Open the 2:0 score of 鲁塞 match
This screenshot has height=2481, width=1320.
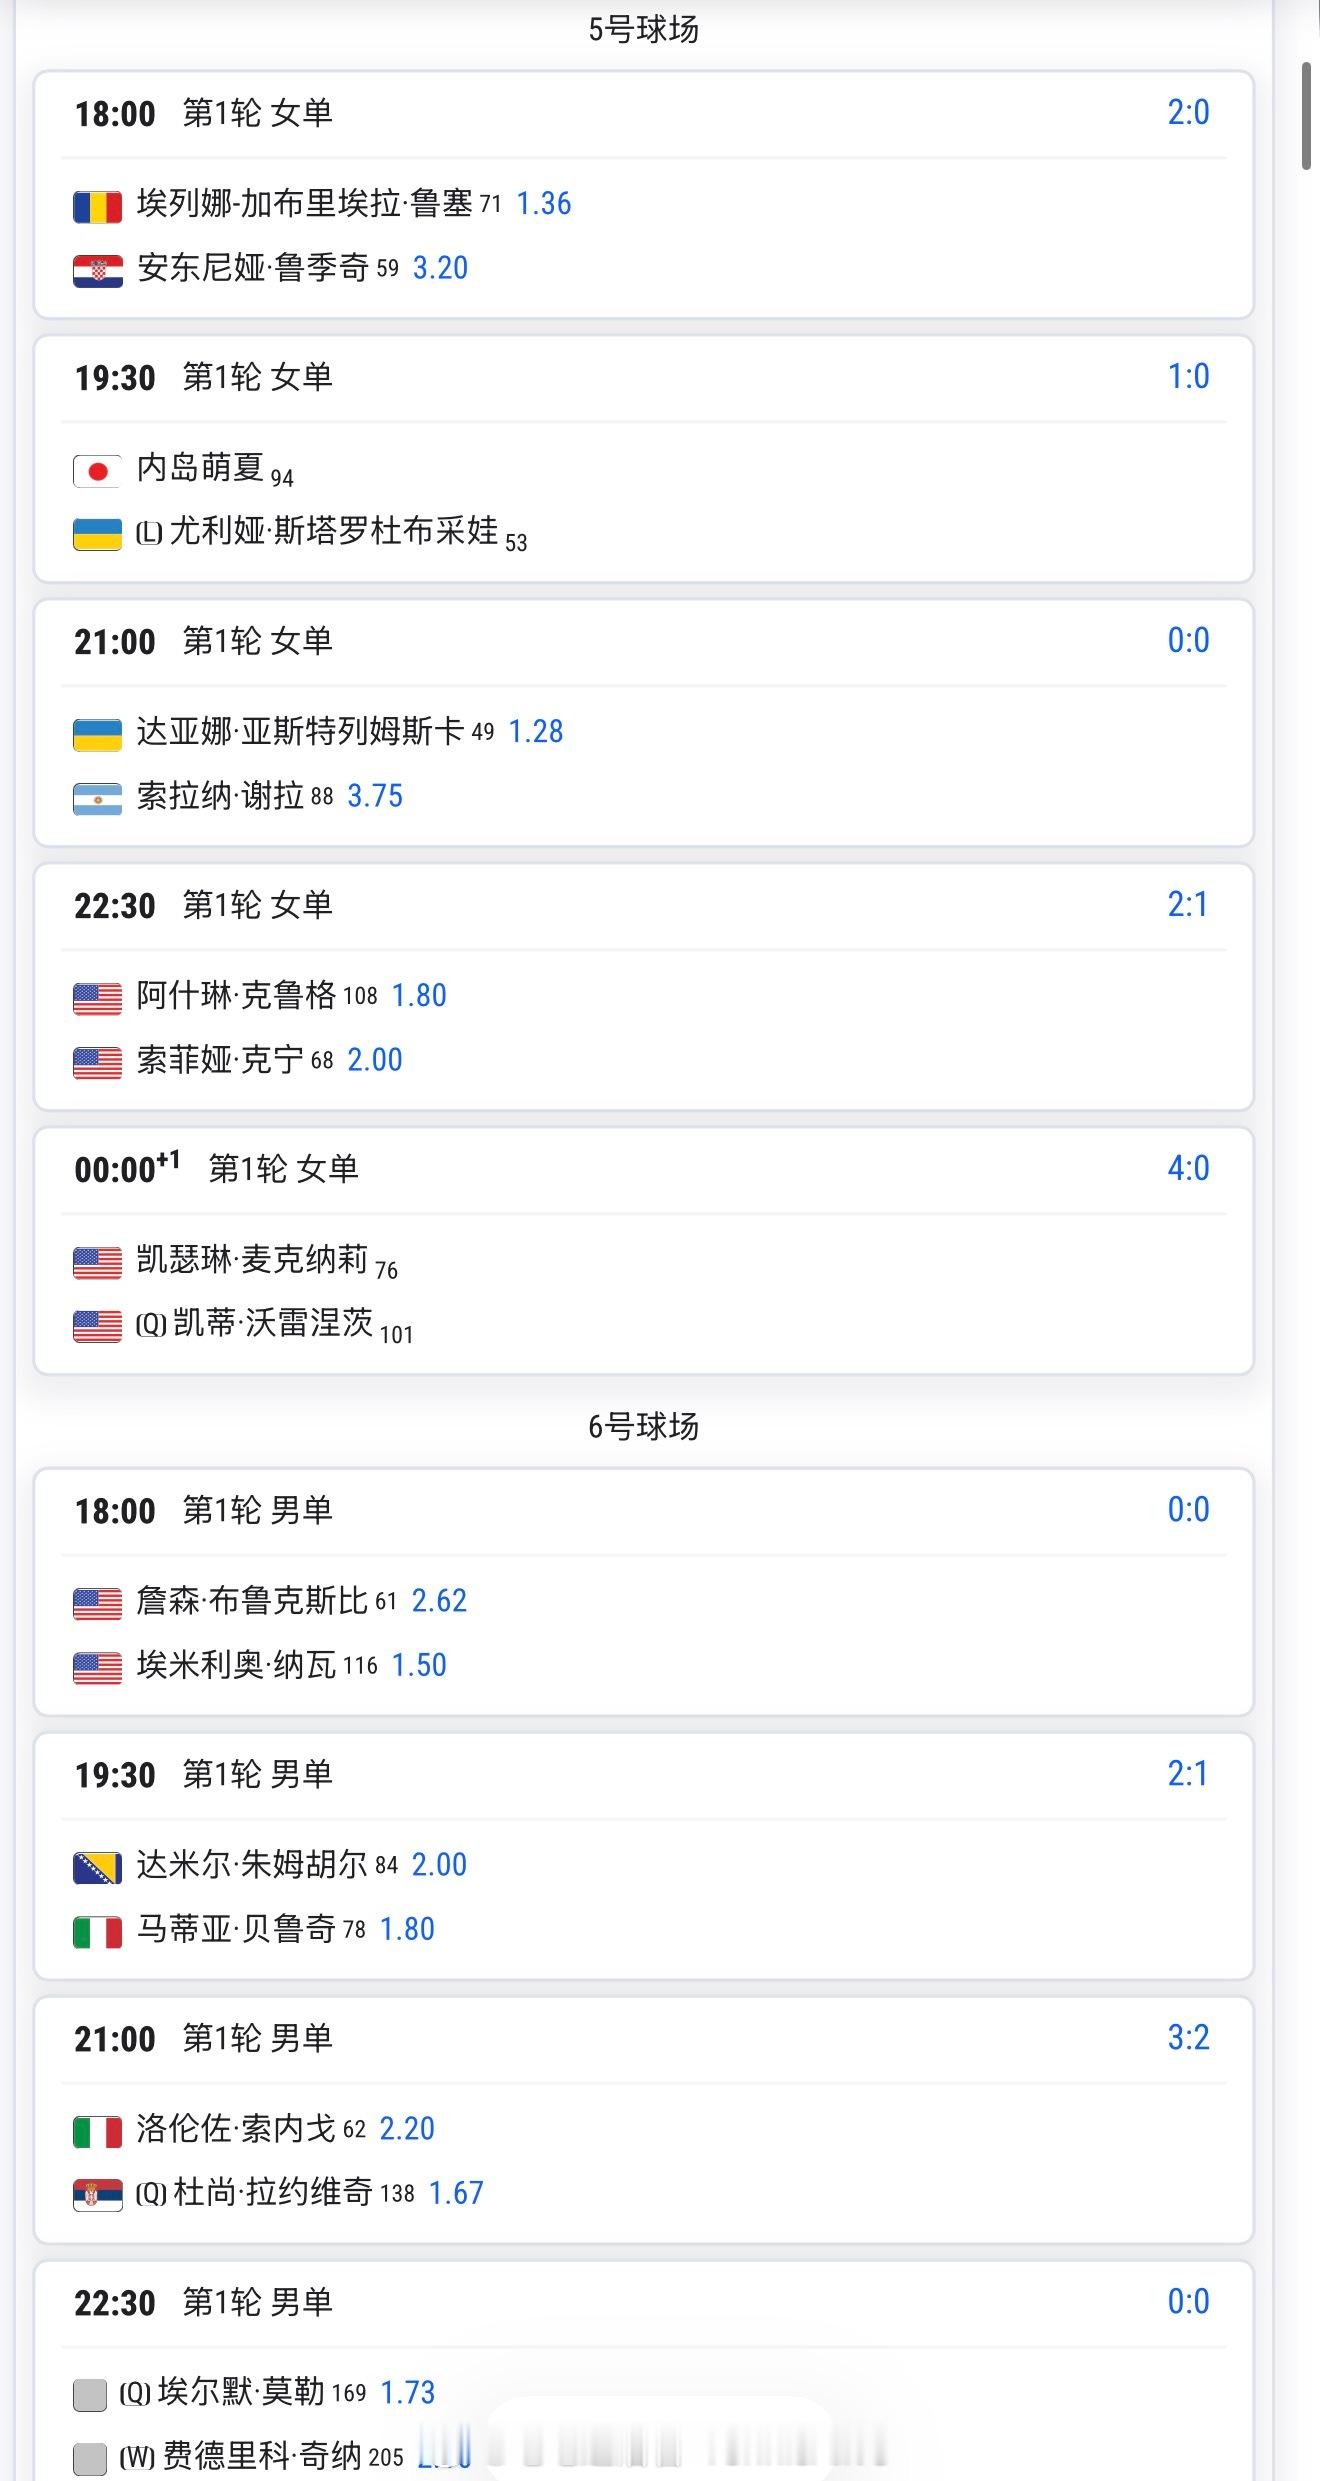click(x=1188, y=112)
